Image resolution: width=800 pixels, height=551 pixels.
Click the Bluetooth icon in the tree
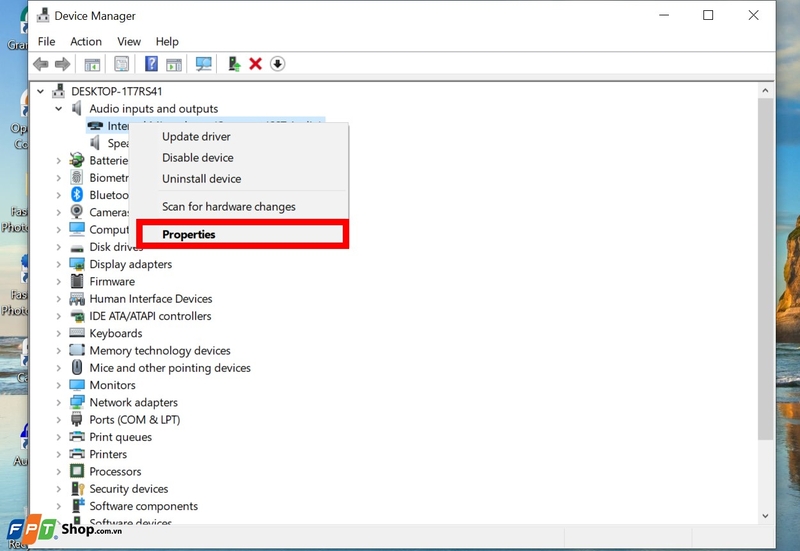[x=77, y=194]
